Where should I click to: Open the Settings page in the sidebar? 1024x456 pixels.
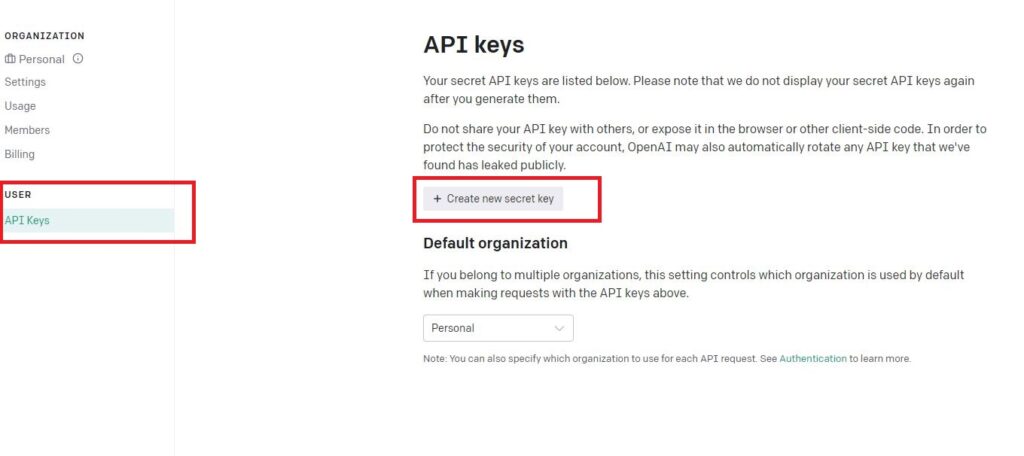tap(25, 82)
